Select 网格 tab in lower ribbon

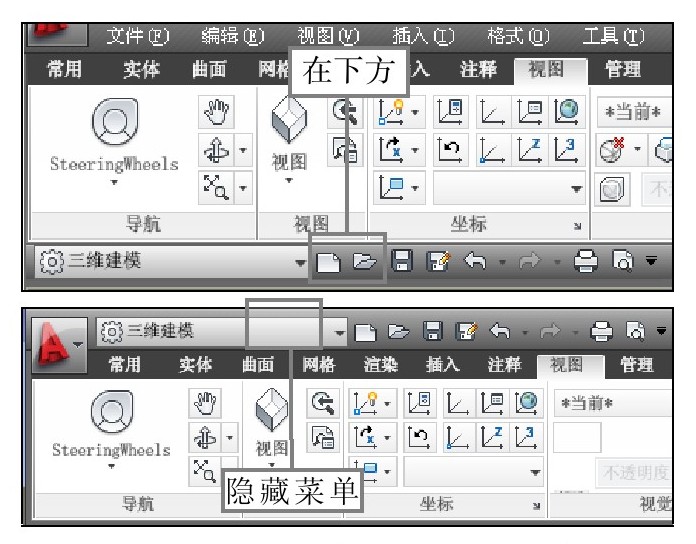[x=319, y=365]
